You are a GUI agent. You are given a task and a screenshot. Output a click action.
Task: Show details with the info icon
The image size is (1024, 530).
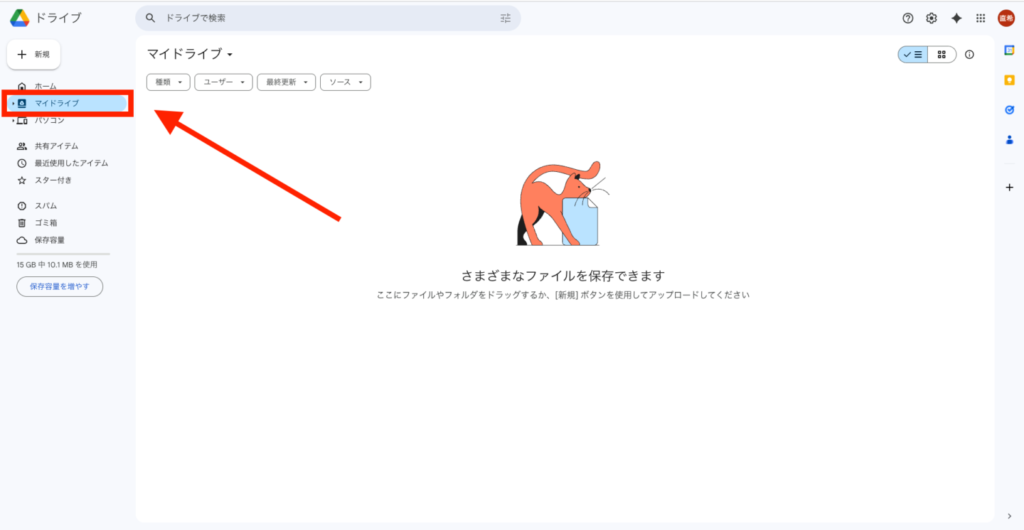tap(969, 55)
